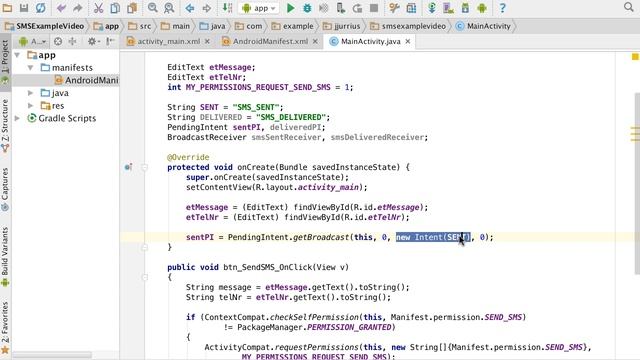
Task: Click the Find magnifier icon
Action: tap(152, 8)
